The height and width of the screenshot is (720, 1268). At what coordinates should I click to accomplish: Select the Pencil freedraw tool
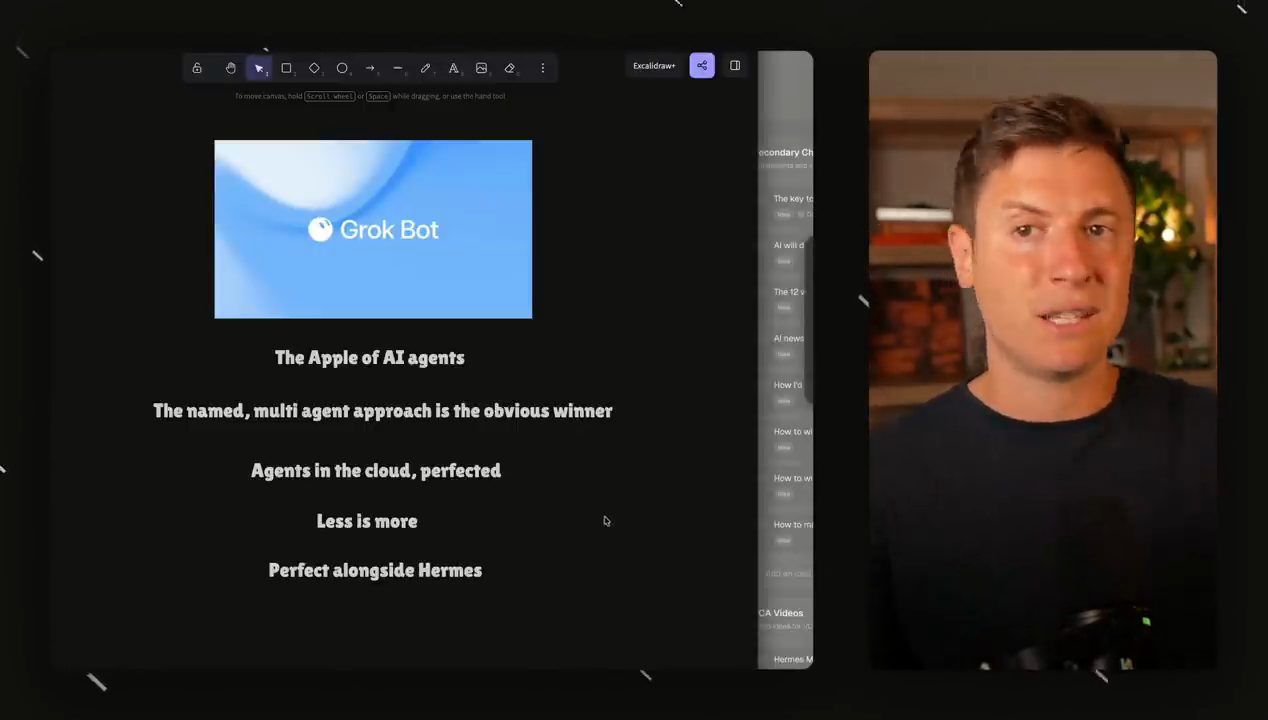tap(425, 68)
